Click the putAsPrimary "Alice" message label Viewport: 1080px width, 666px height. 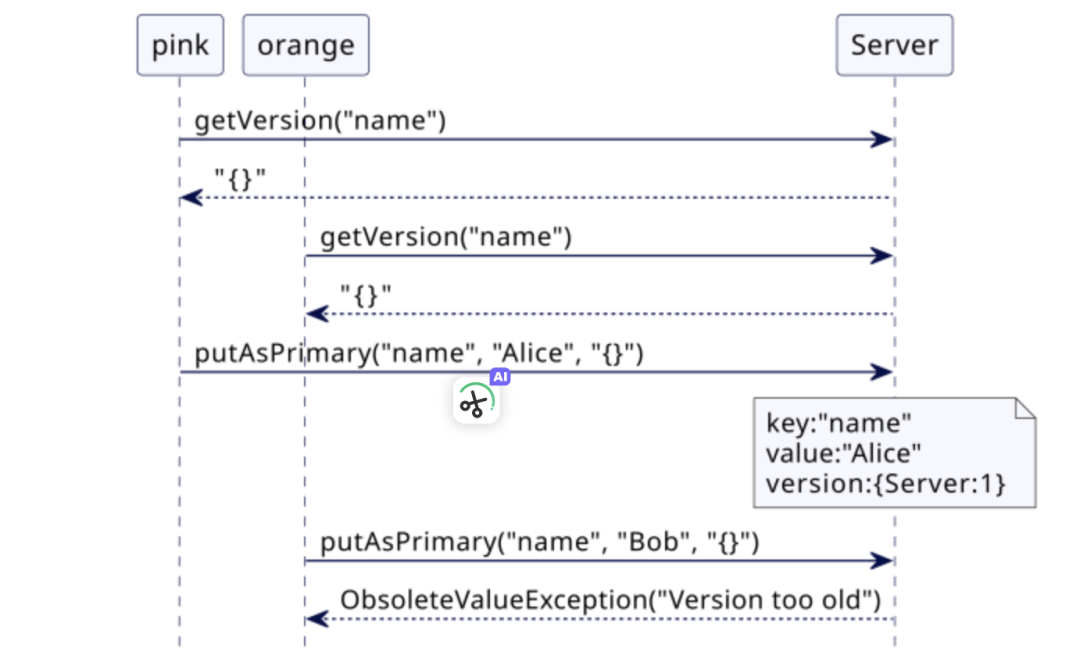418,354
